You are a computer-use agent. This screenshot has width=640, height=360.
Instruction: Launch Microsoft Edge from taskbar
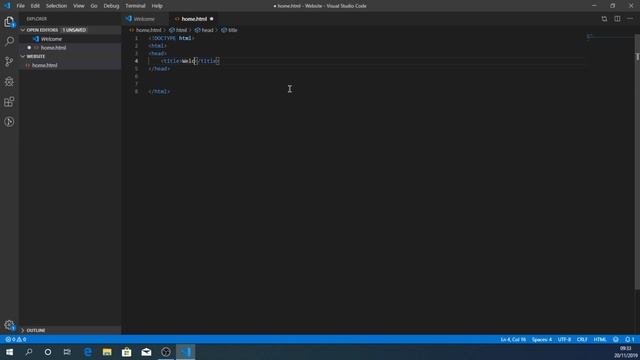[87, 352]
